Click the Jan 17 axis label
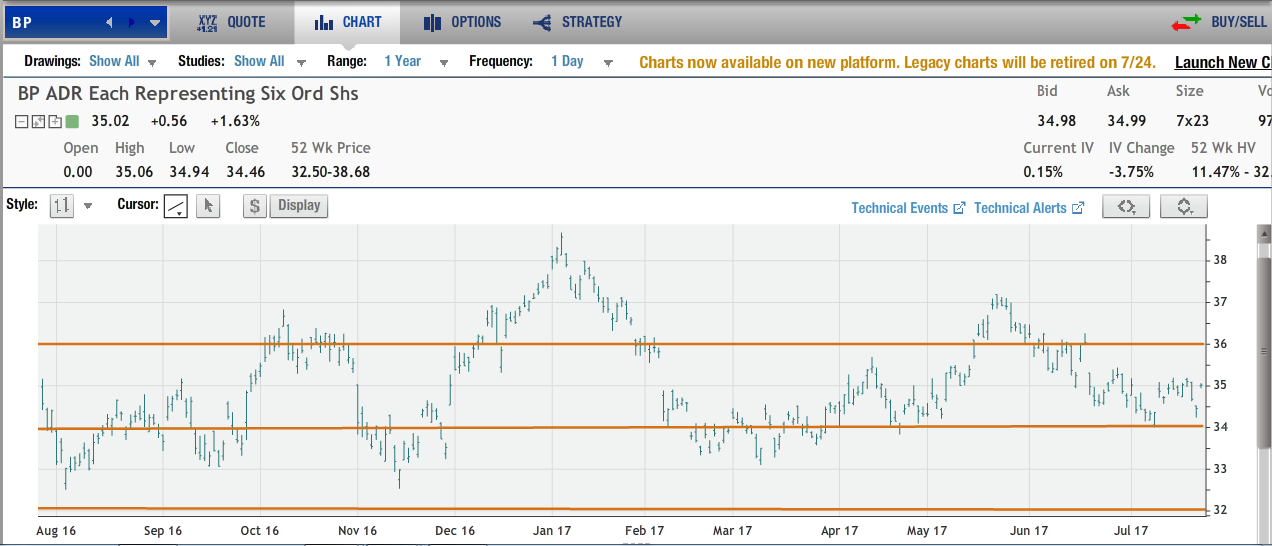 click(x=553, y=531)
